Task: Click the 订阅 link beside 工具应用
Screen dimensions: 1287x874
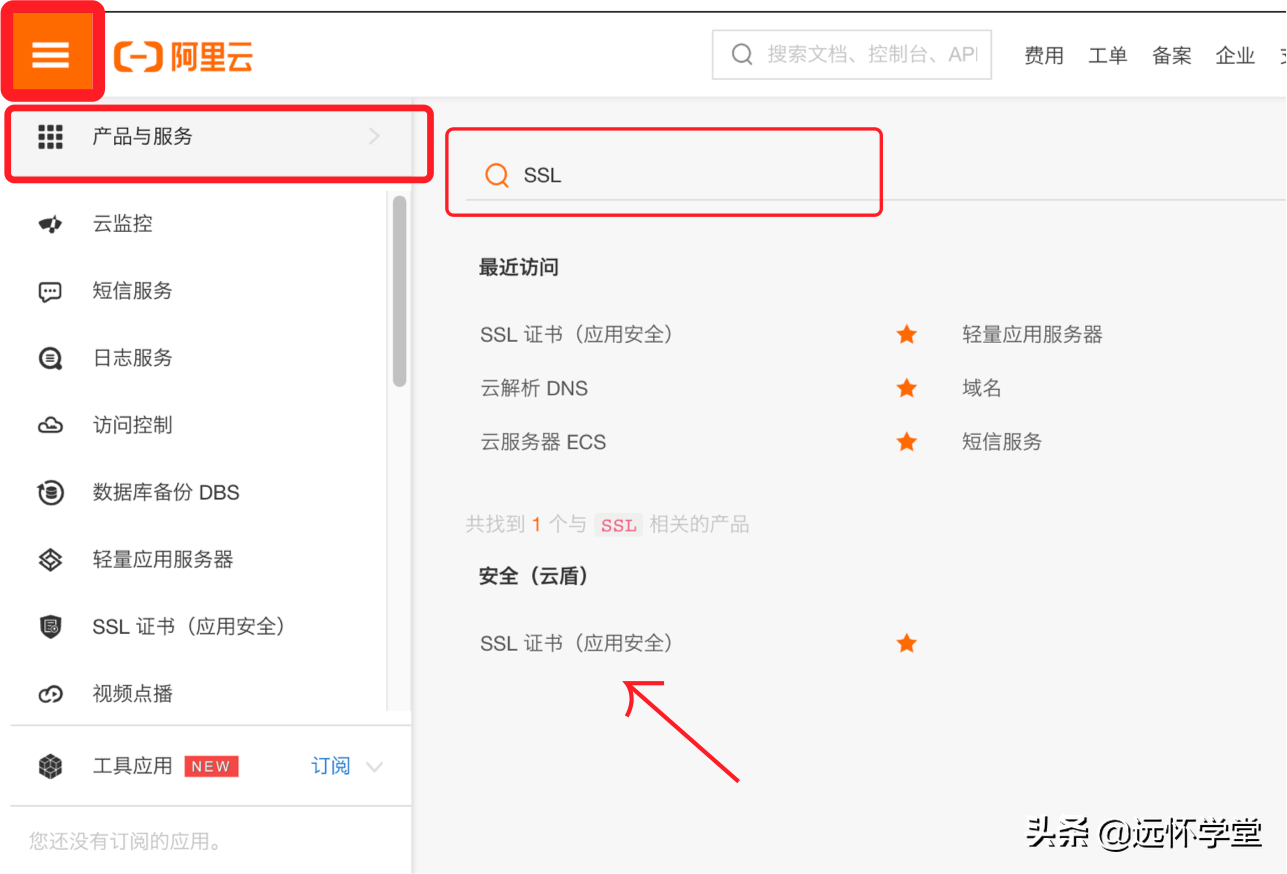Action: coord(330,766)
